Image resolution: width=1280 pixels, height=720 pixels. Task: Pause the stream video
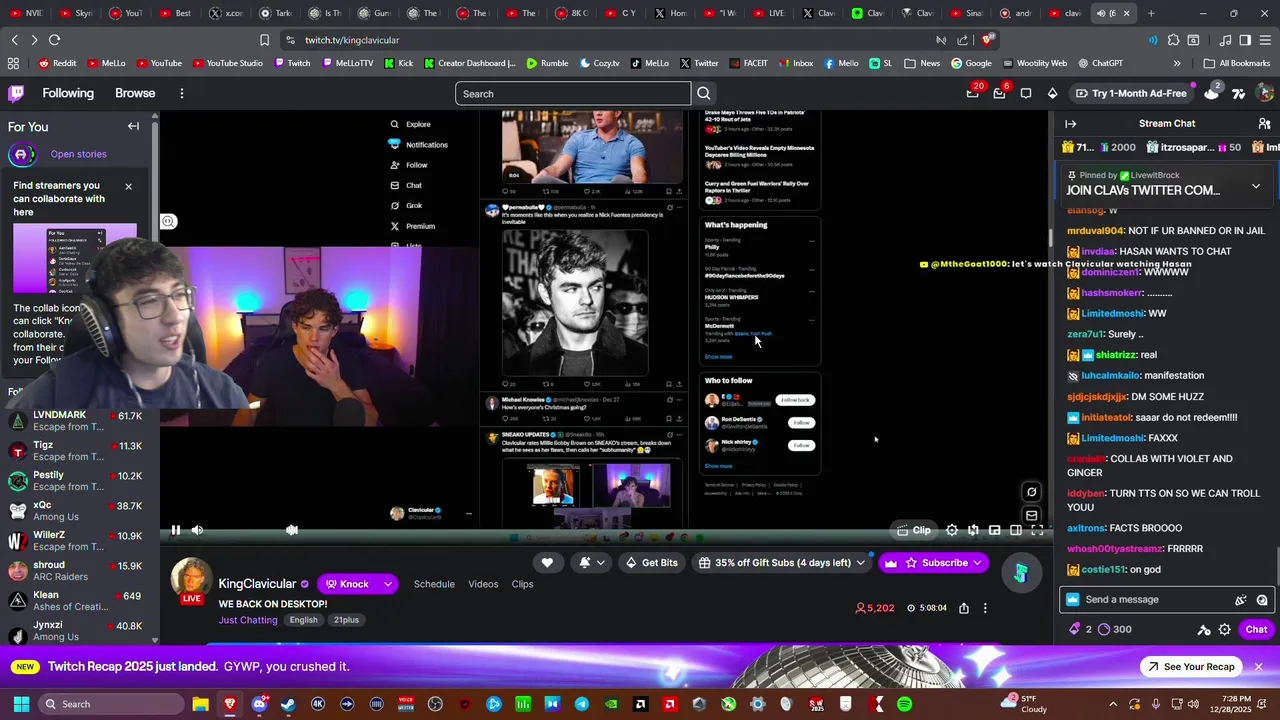tap(175, 530)
